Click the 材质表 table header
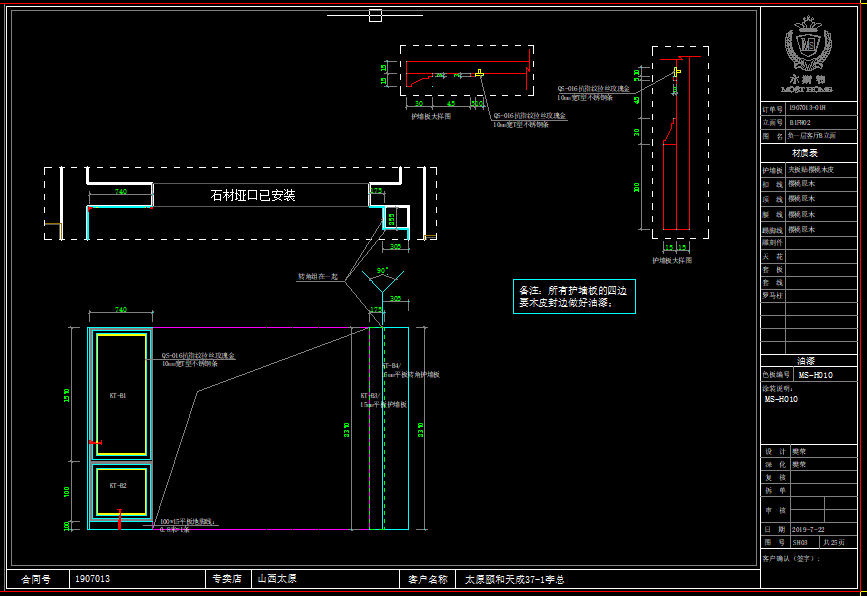 coord(805,153)
